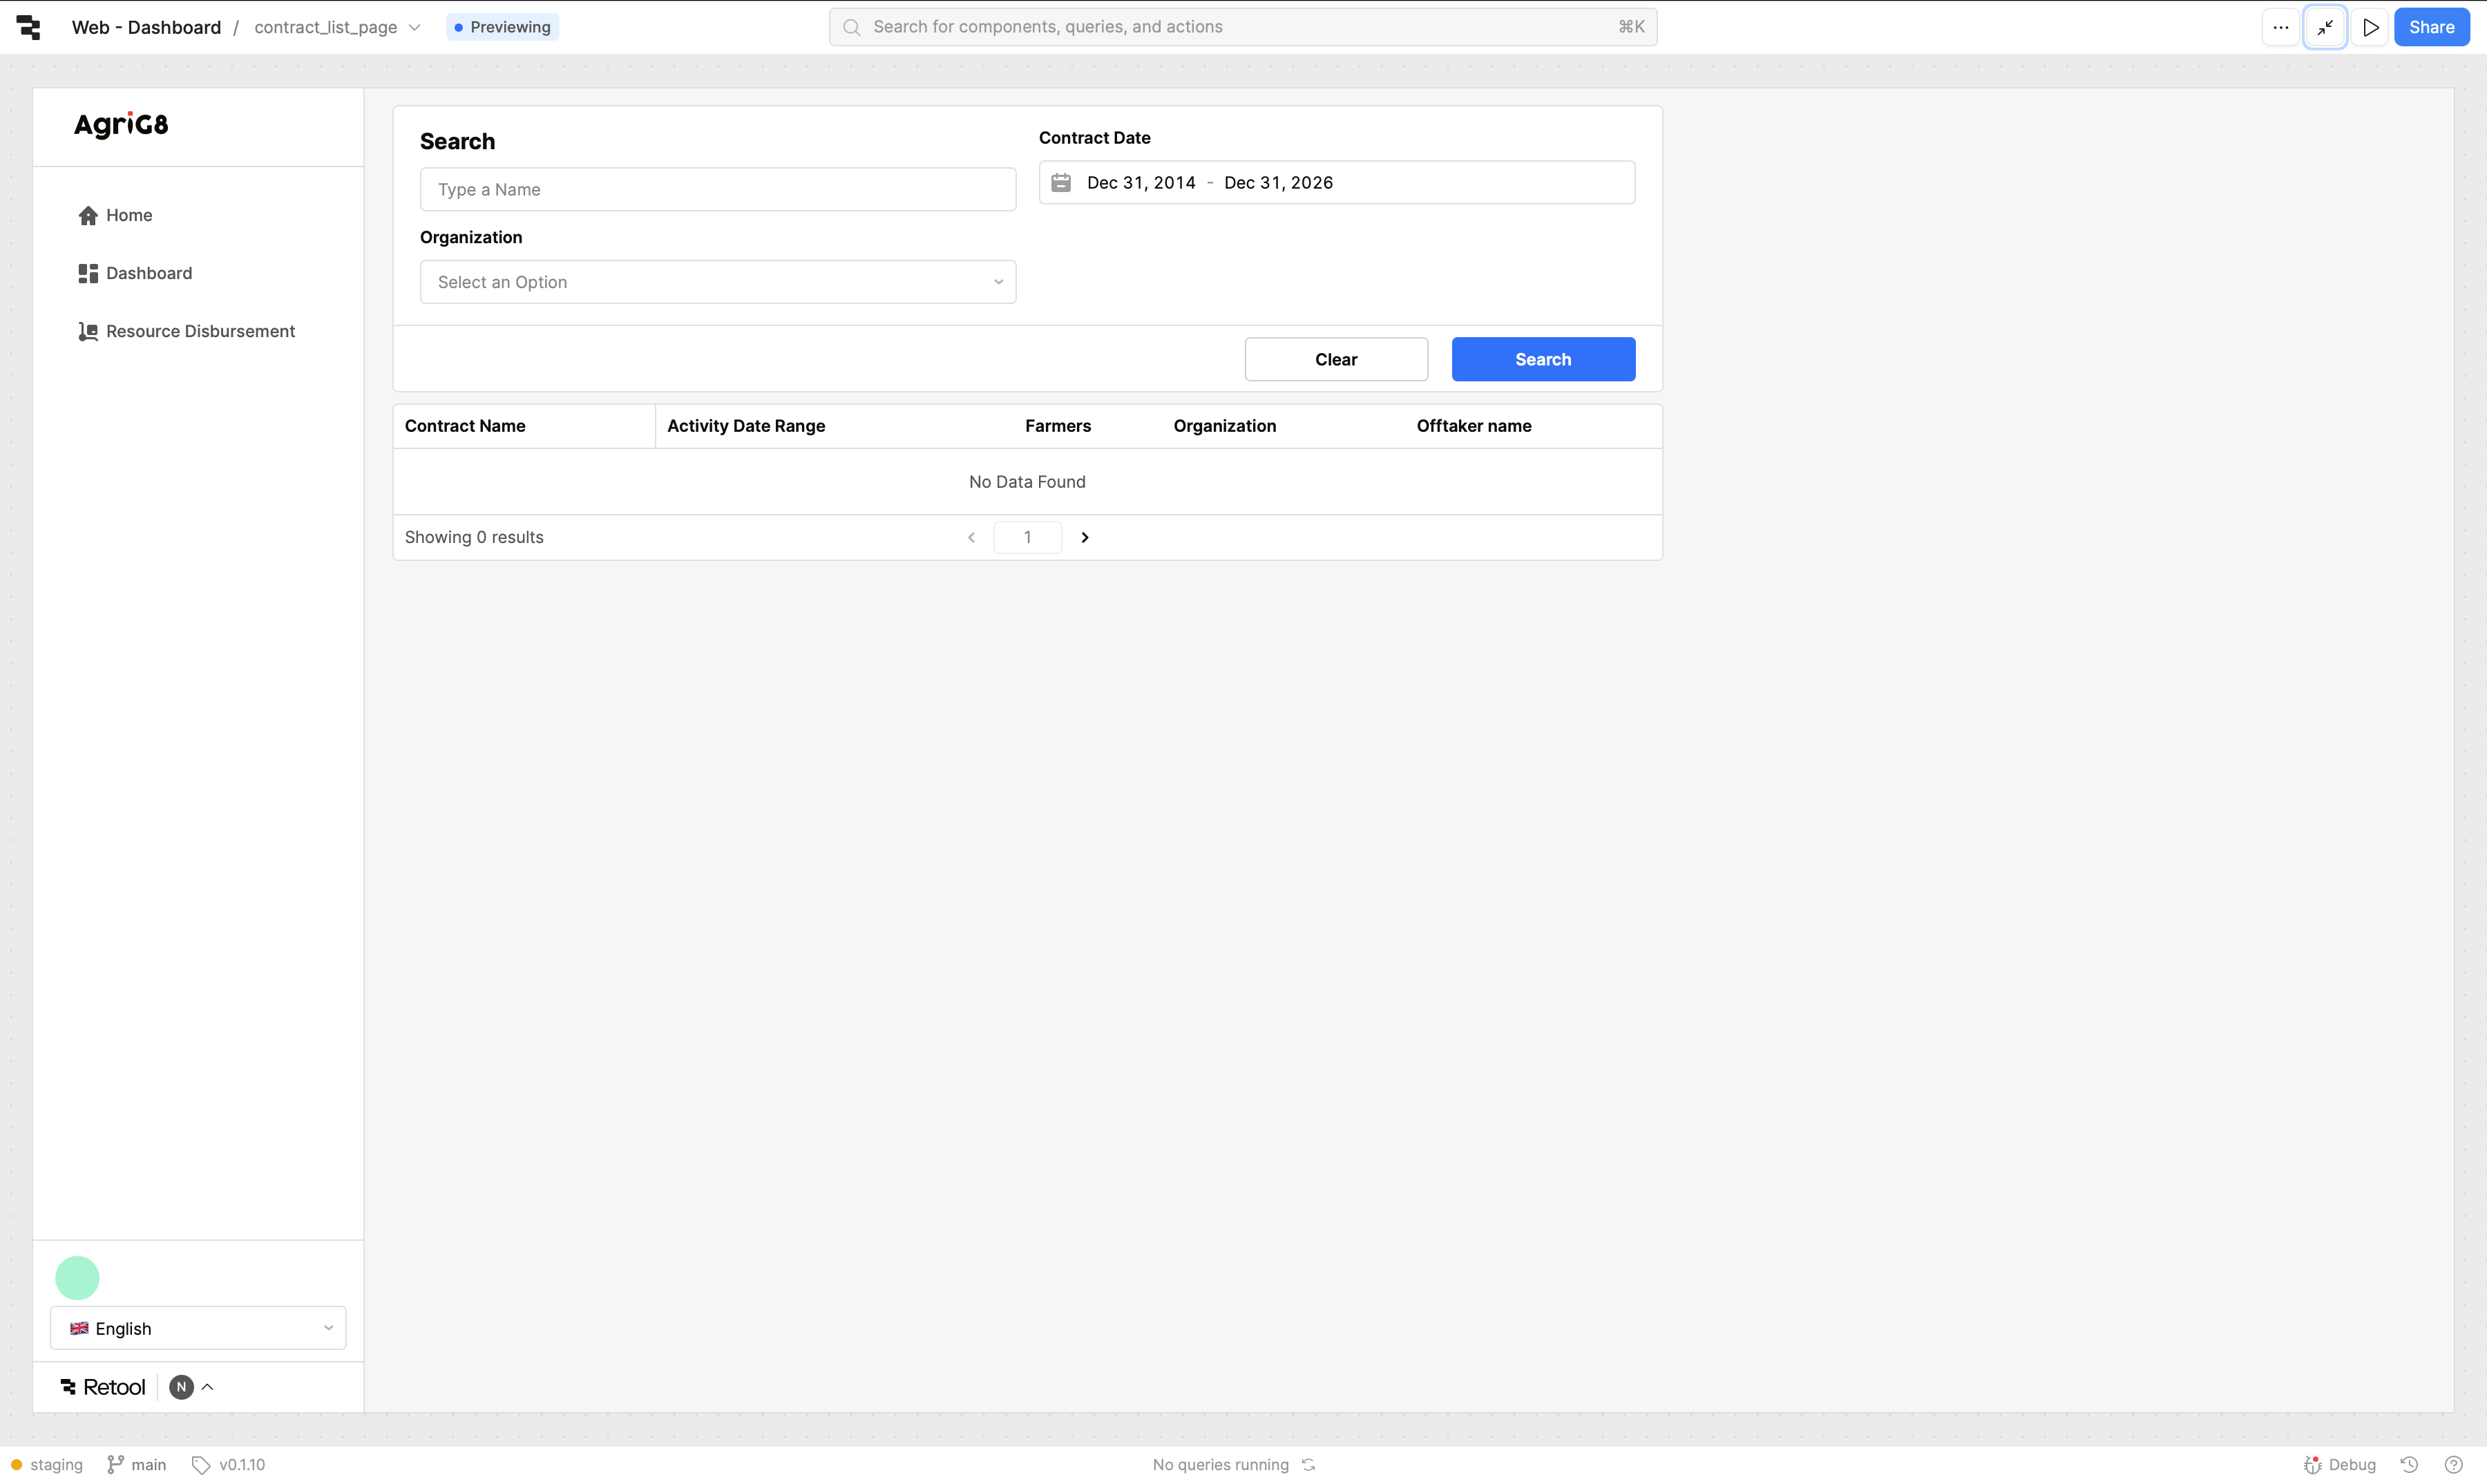2487x1484 pixels.
Task: Open Resource Disbursement sidebar item
Action: (x=199, y=331)
